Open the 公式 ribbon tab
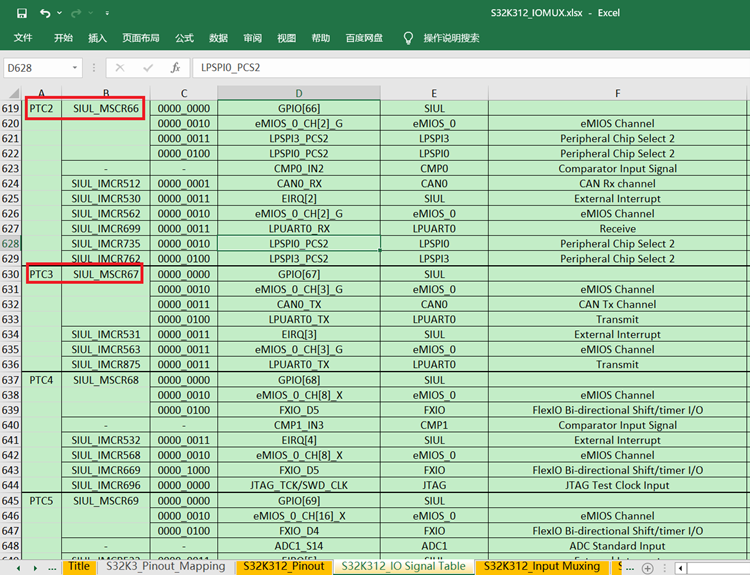 pos(184,38)
